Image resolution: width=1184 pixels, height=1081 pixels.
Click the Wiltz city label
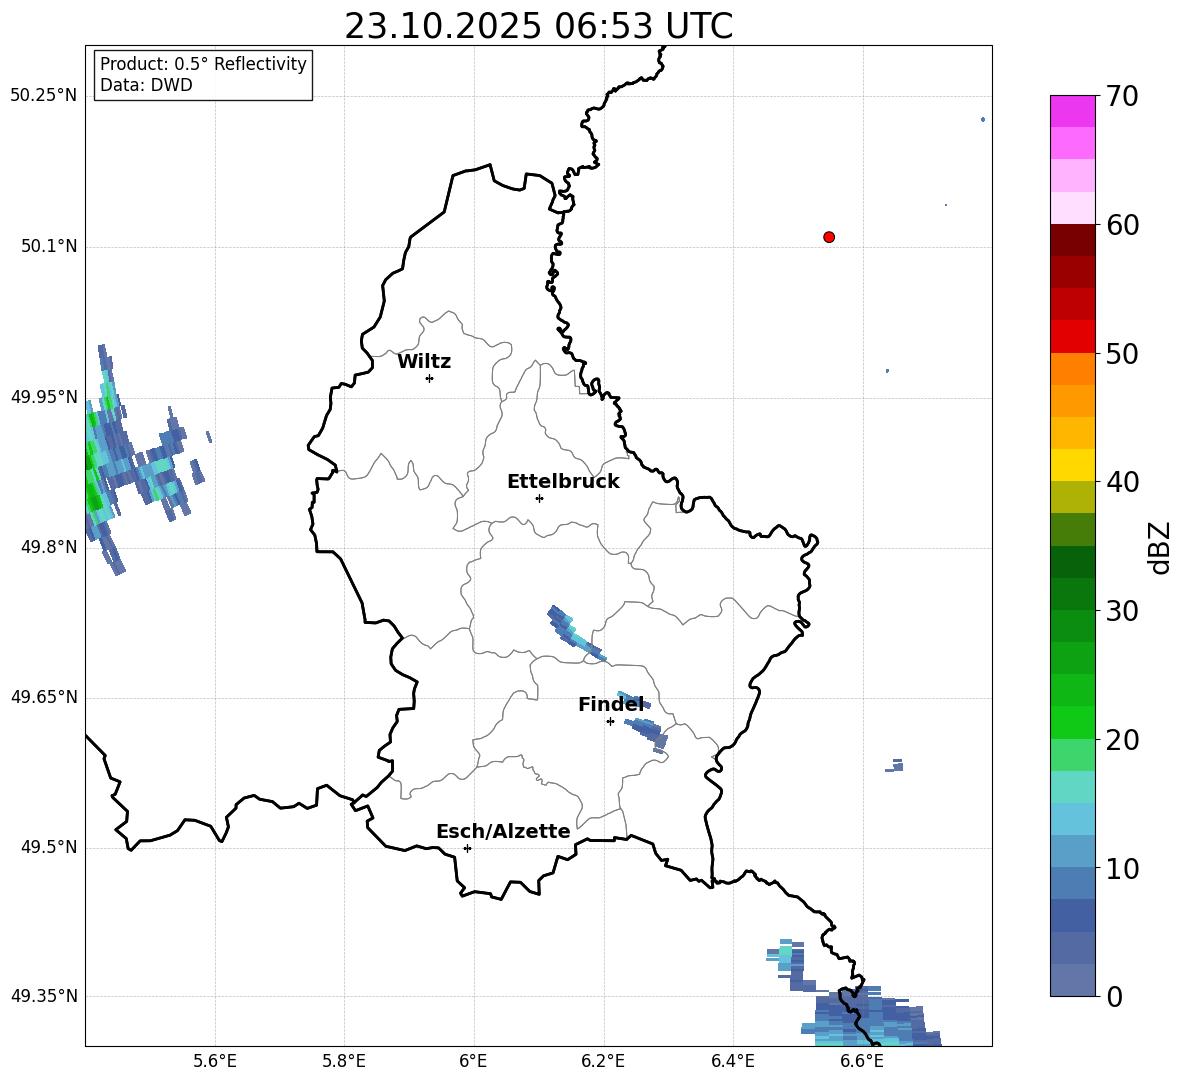tap(424, 362)
